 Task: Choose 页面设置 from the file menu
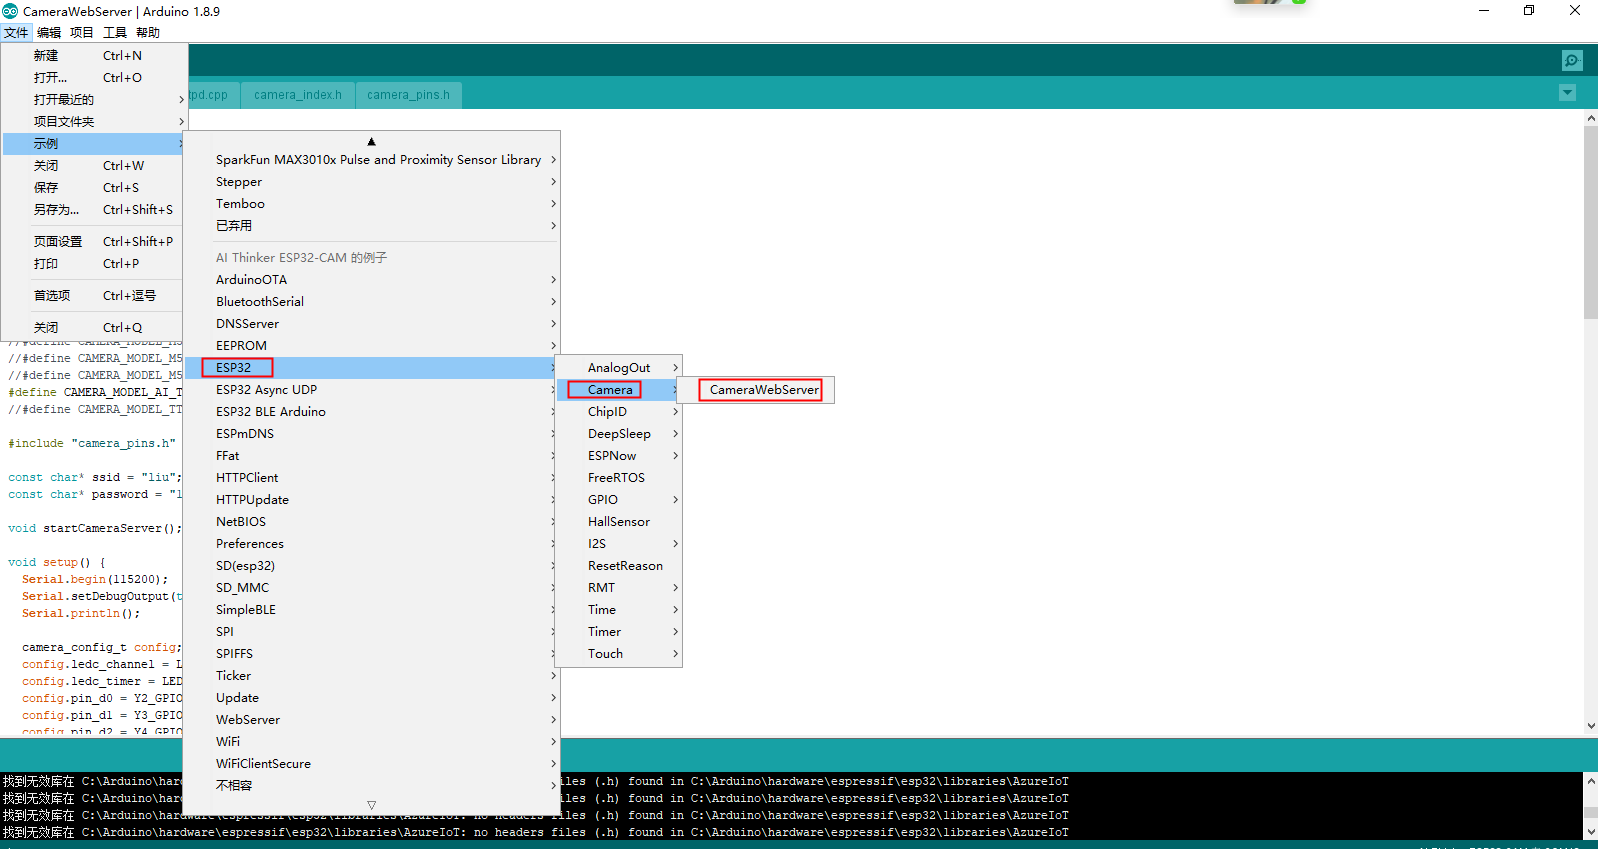coord(94,241)
